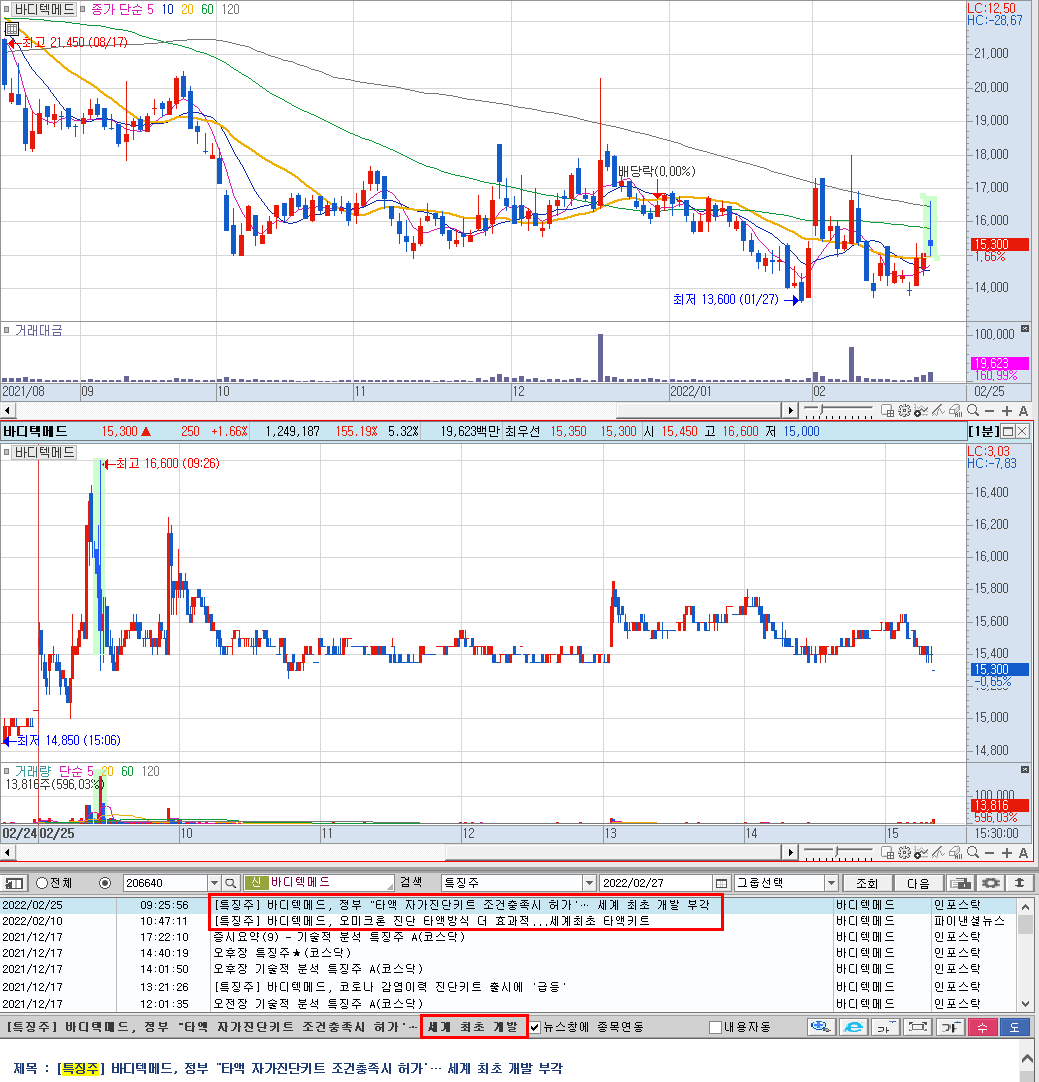Image resolution: width=1039 pixels, height=1082 pixels.
Task: Adjust the minute chart zoom slider
Action: pyautogui.click(x=837, y=852)
